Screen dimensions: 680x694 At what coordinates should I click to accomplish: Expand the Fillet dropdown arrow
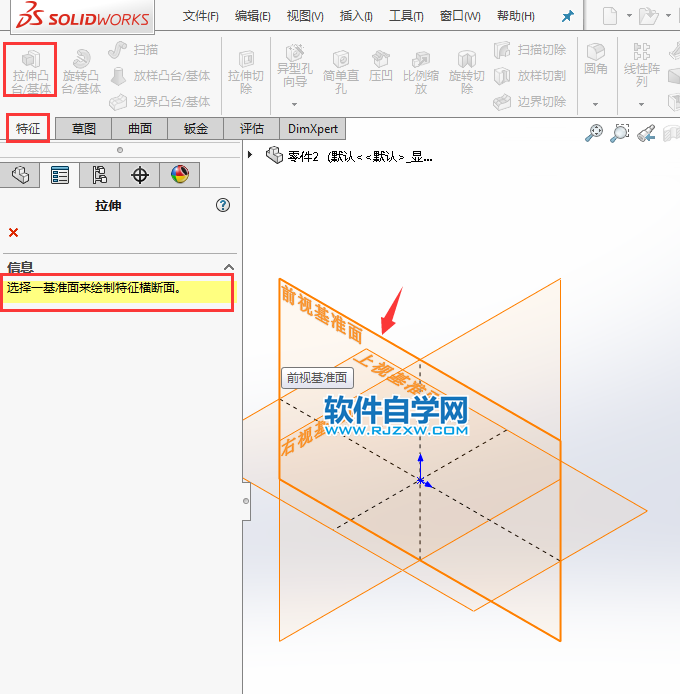595,104
